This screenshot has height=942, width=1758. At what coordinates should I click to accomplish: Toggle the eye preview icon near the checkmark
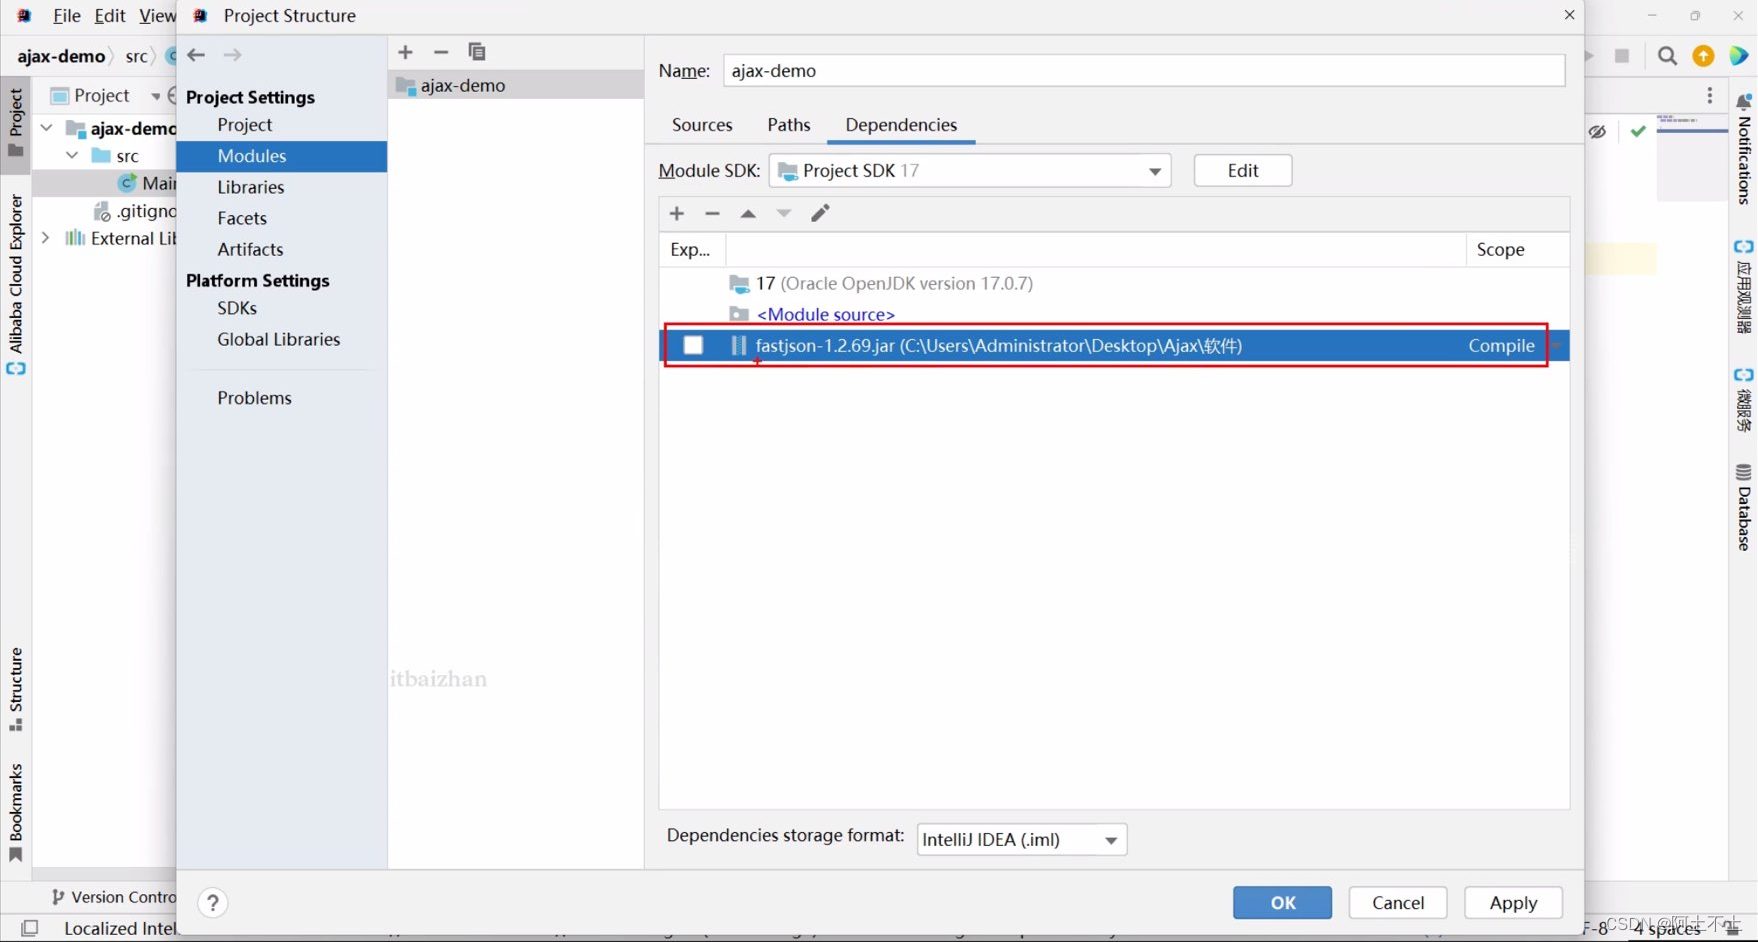coord(1596,131)
